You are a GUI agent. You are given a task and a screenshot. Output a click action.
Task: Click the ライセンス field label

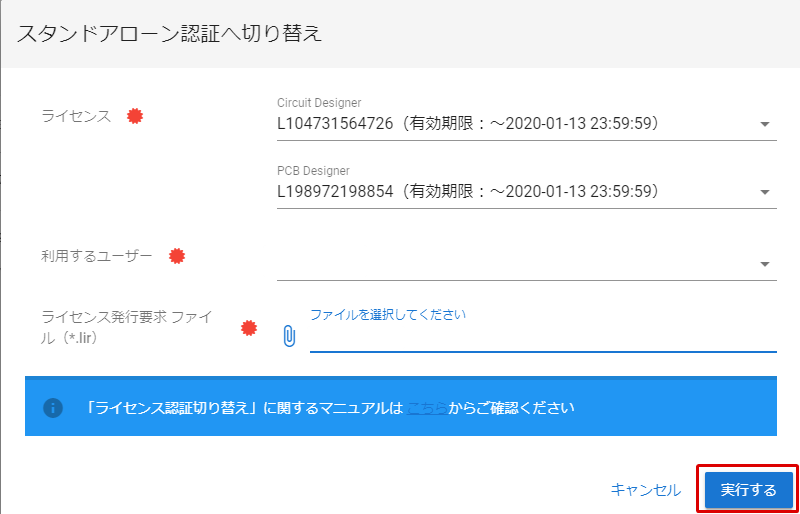76,116
